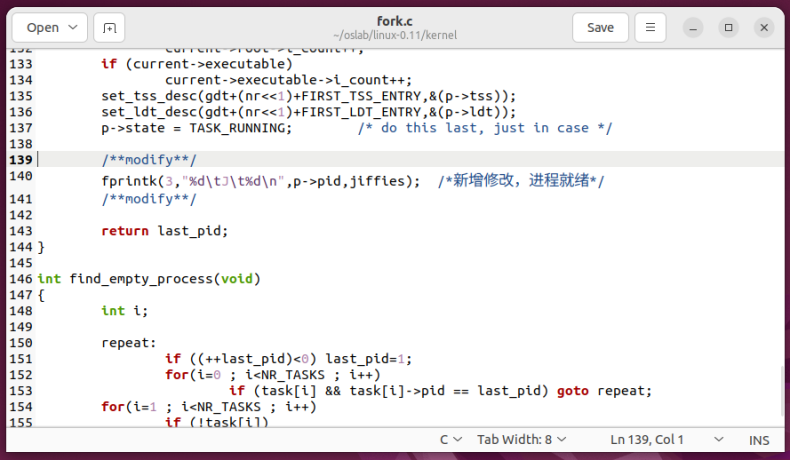Click the 'repeat:' label

(x=129, y=343)
